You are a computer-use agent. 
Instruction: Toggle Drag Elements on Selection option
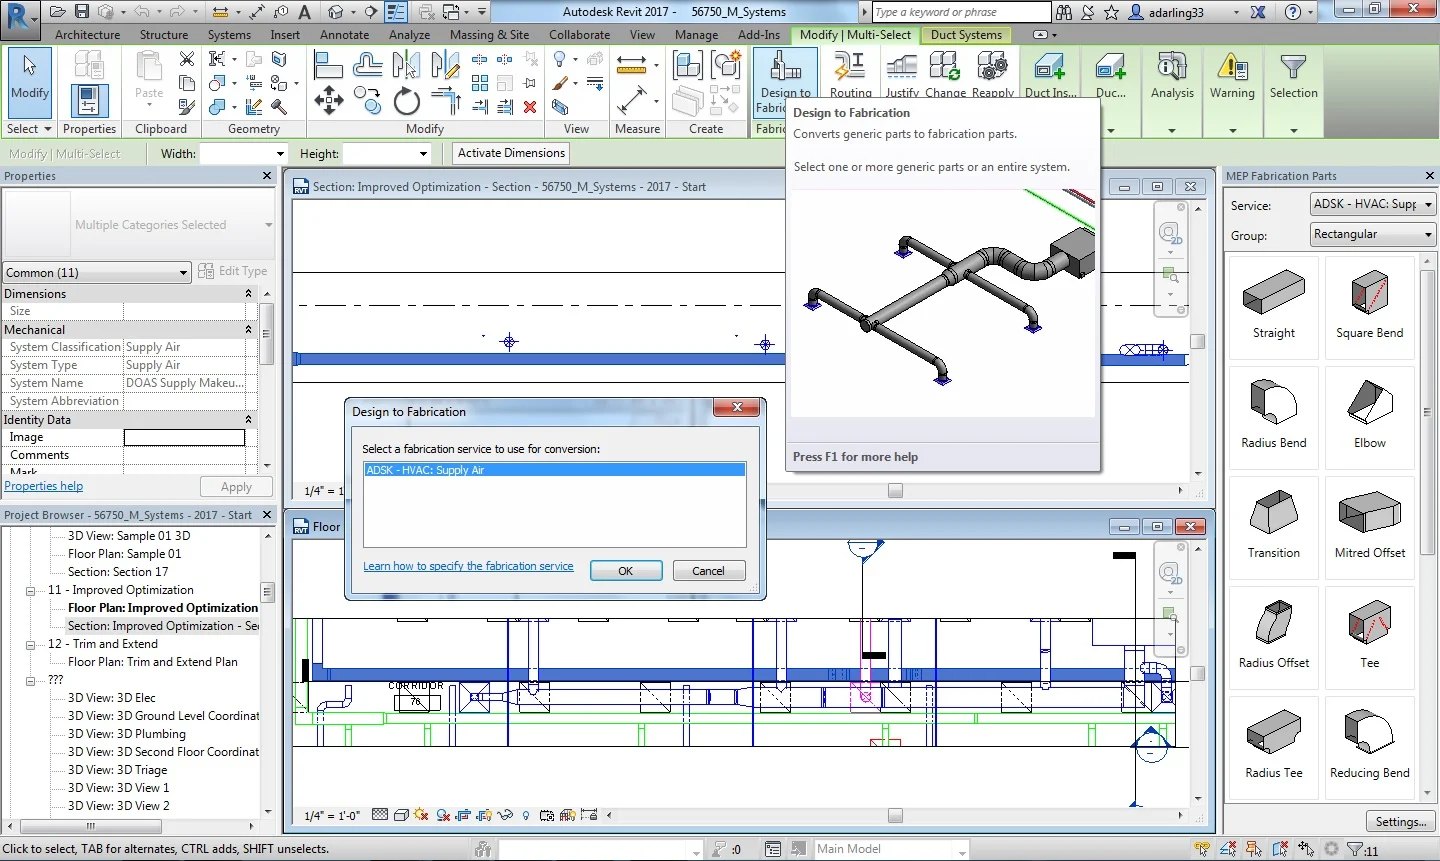1306,849
